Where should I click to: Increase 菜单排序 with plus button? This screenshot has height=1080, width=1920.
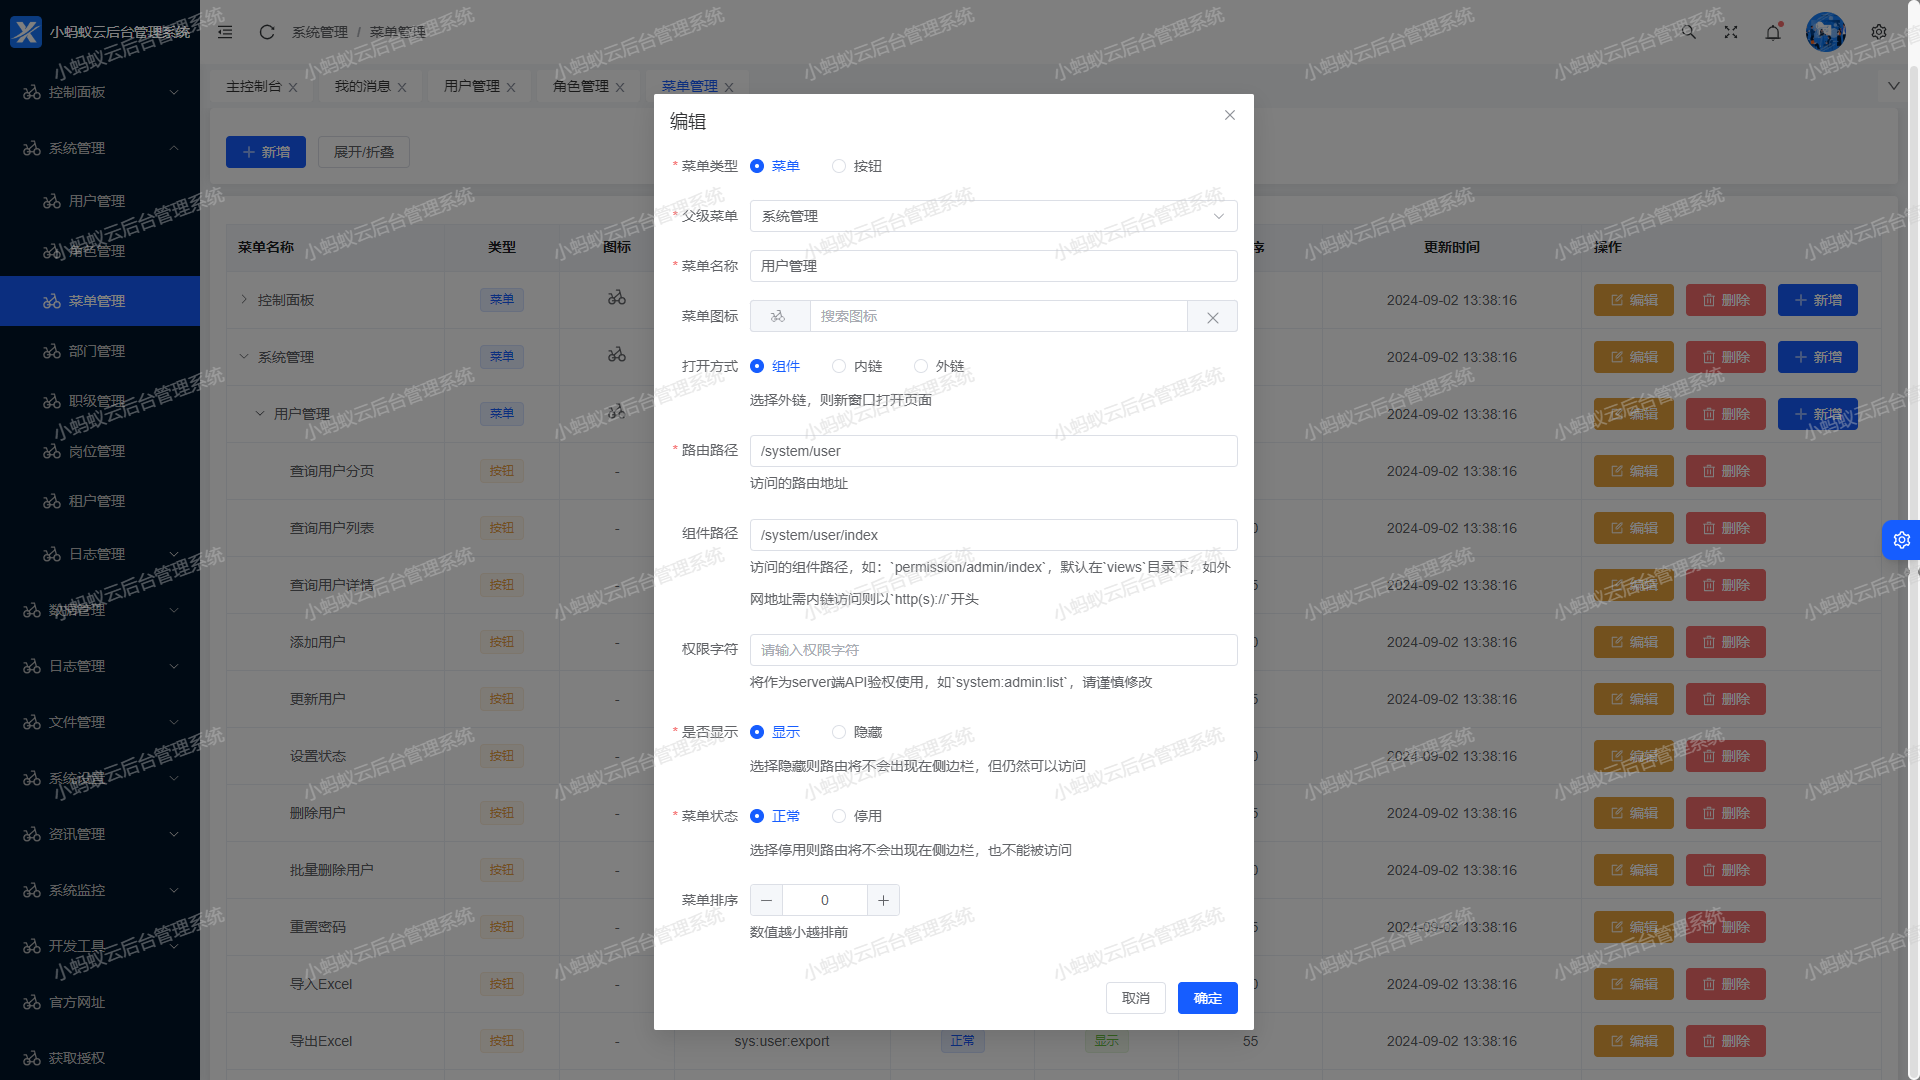point(883,900)
